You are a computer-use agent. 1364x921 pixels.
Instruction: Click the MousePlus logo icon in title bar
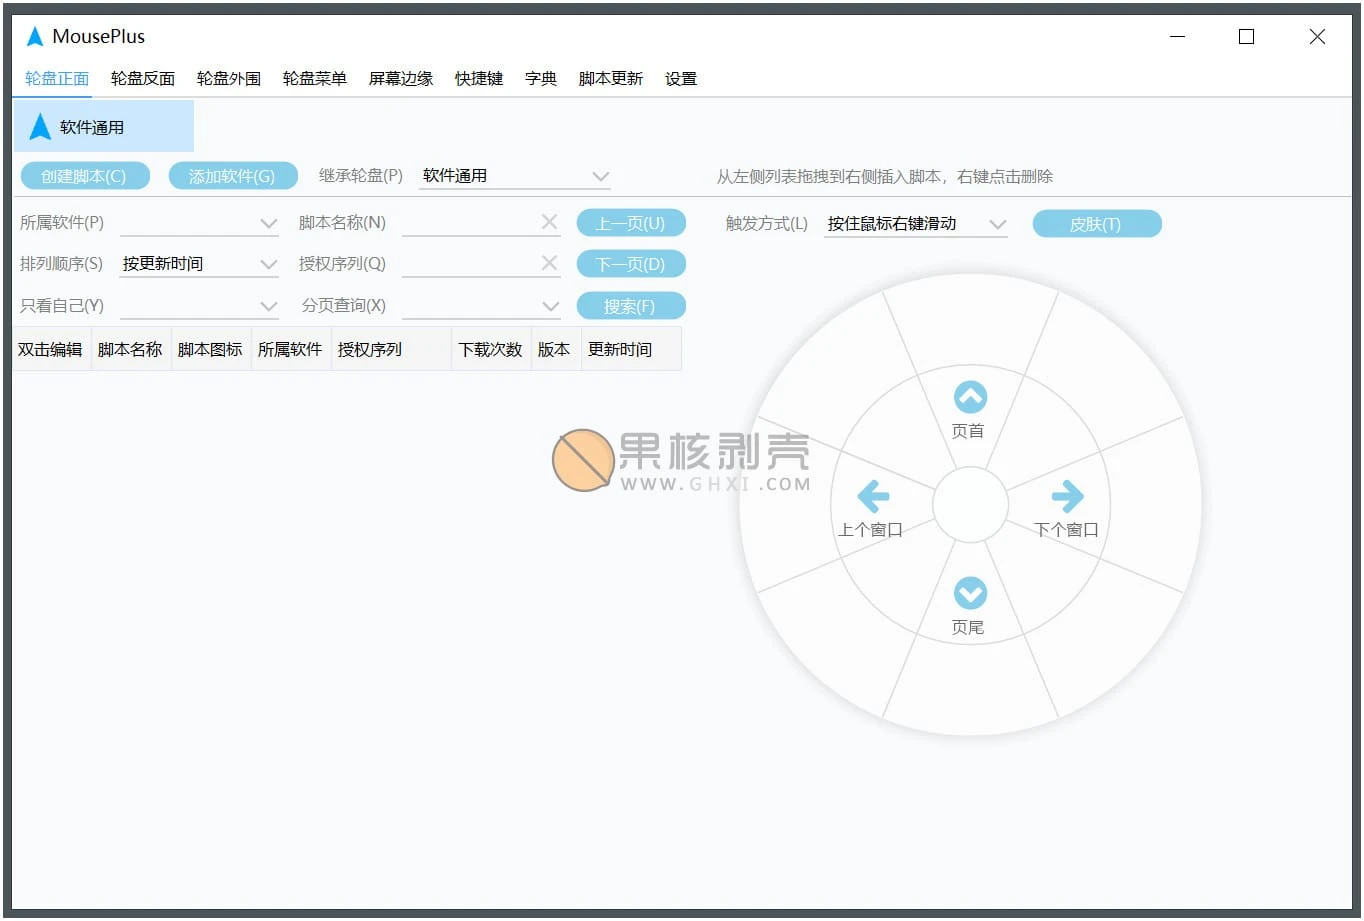pos(34,35)
